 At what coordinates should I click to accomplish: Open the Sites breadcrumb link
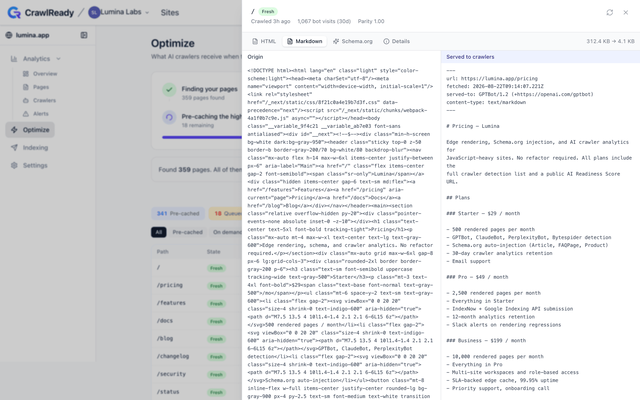(x=170, y=13)
